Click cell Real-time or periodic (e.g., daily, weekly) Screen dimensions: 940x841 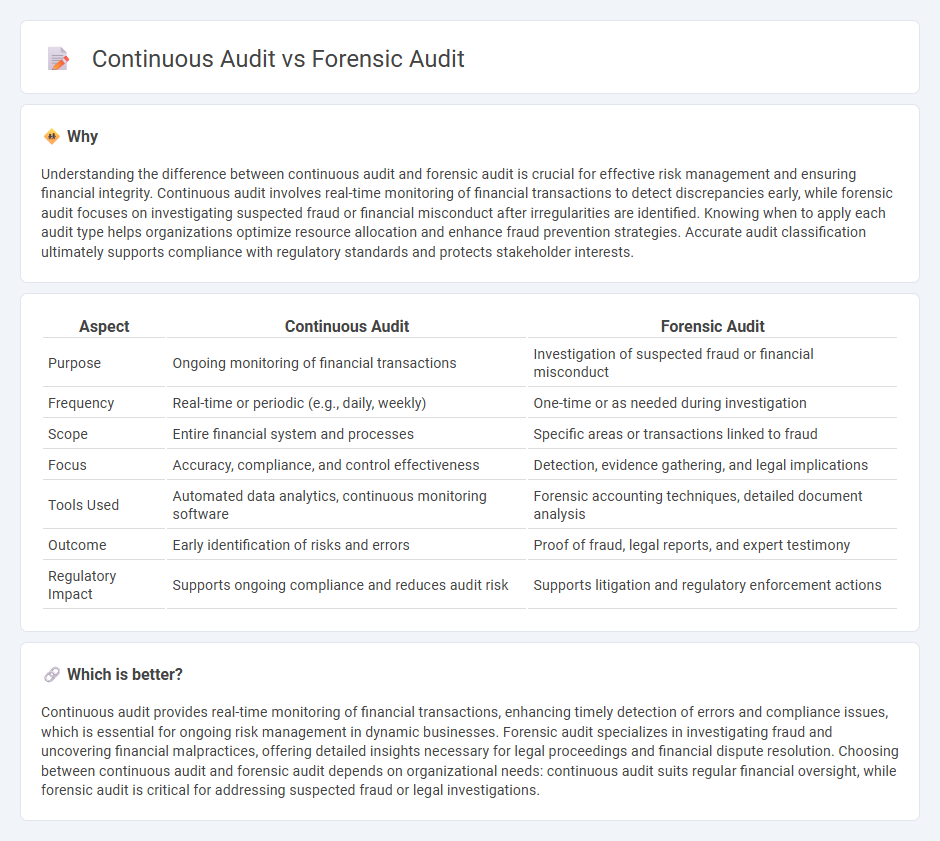(x=347, y=403)
